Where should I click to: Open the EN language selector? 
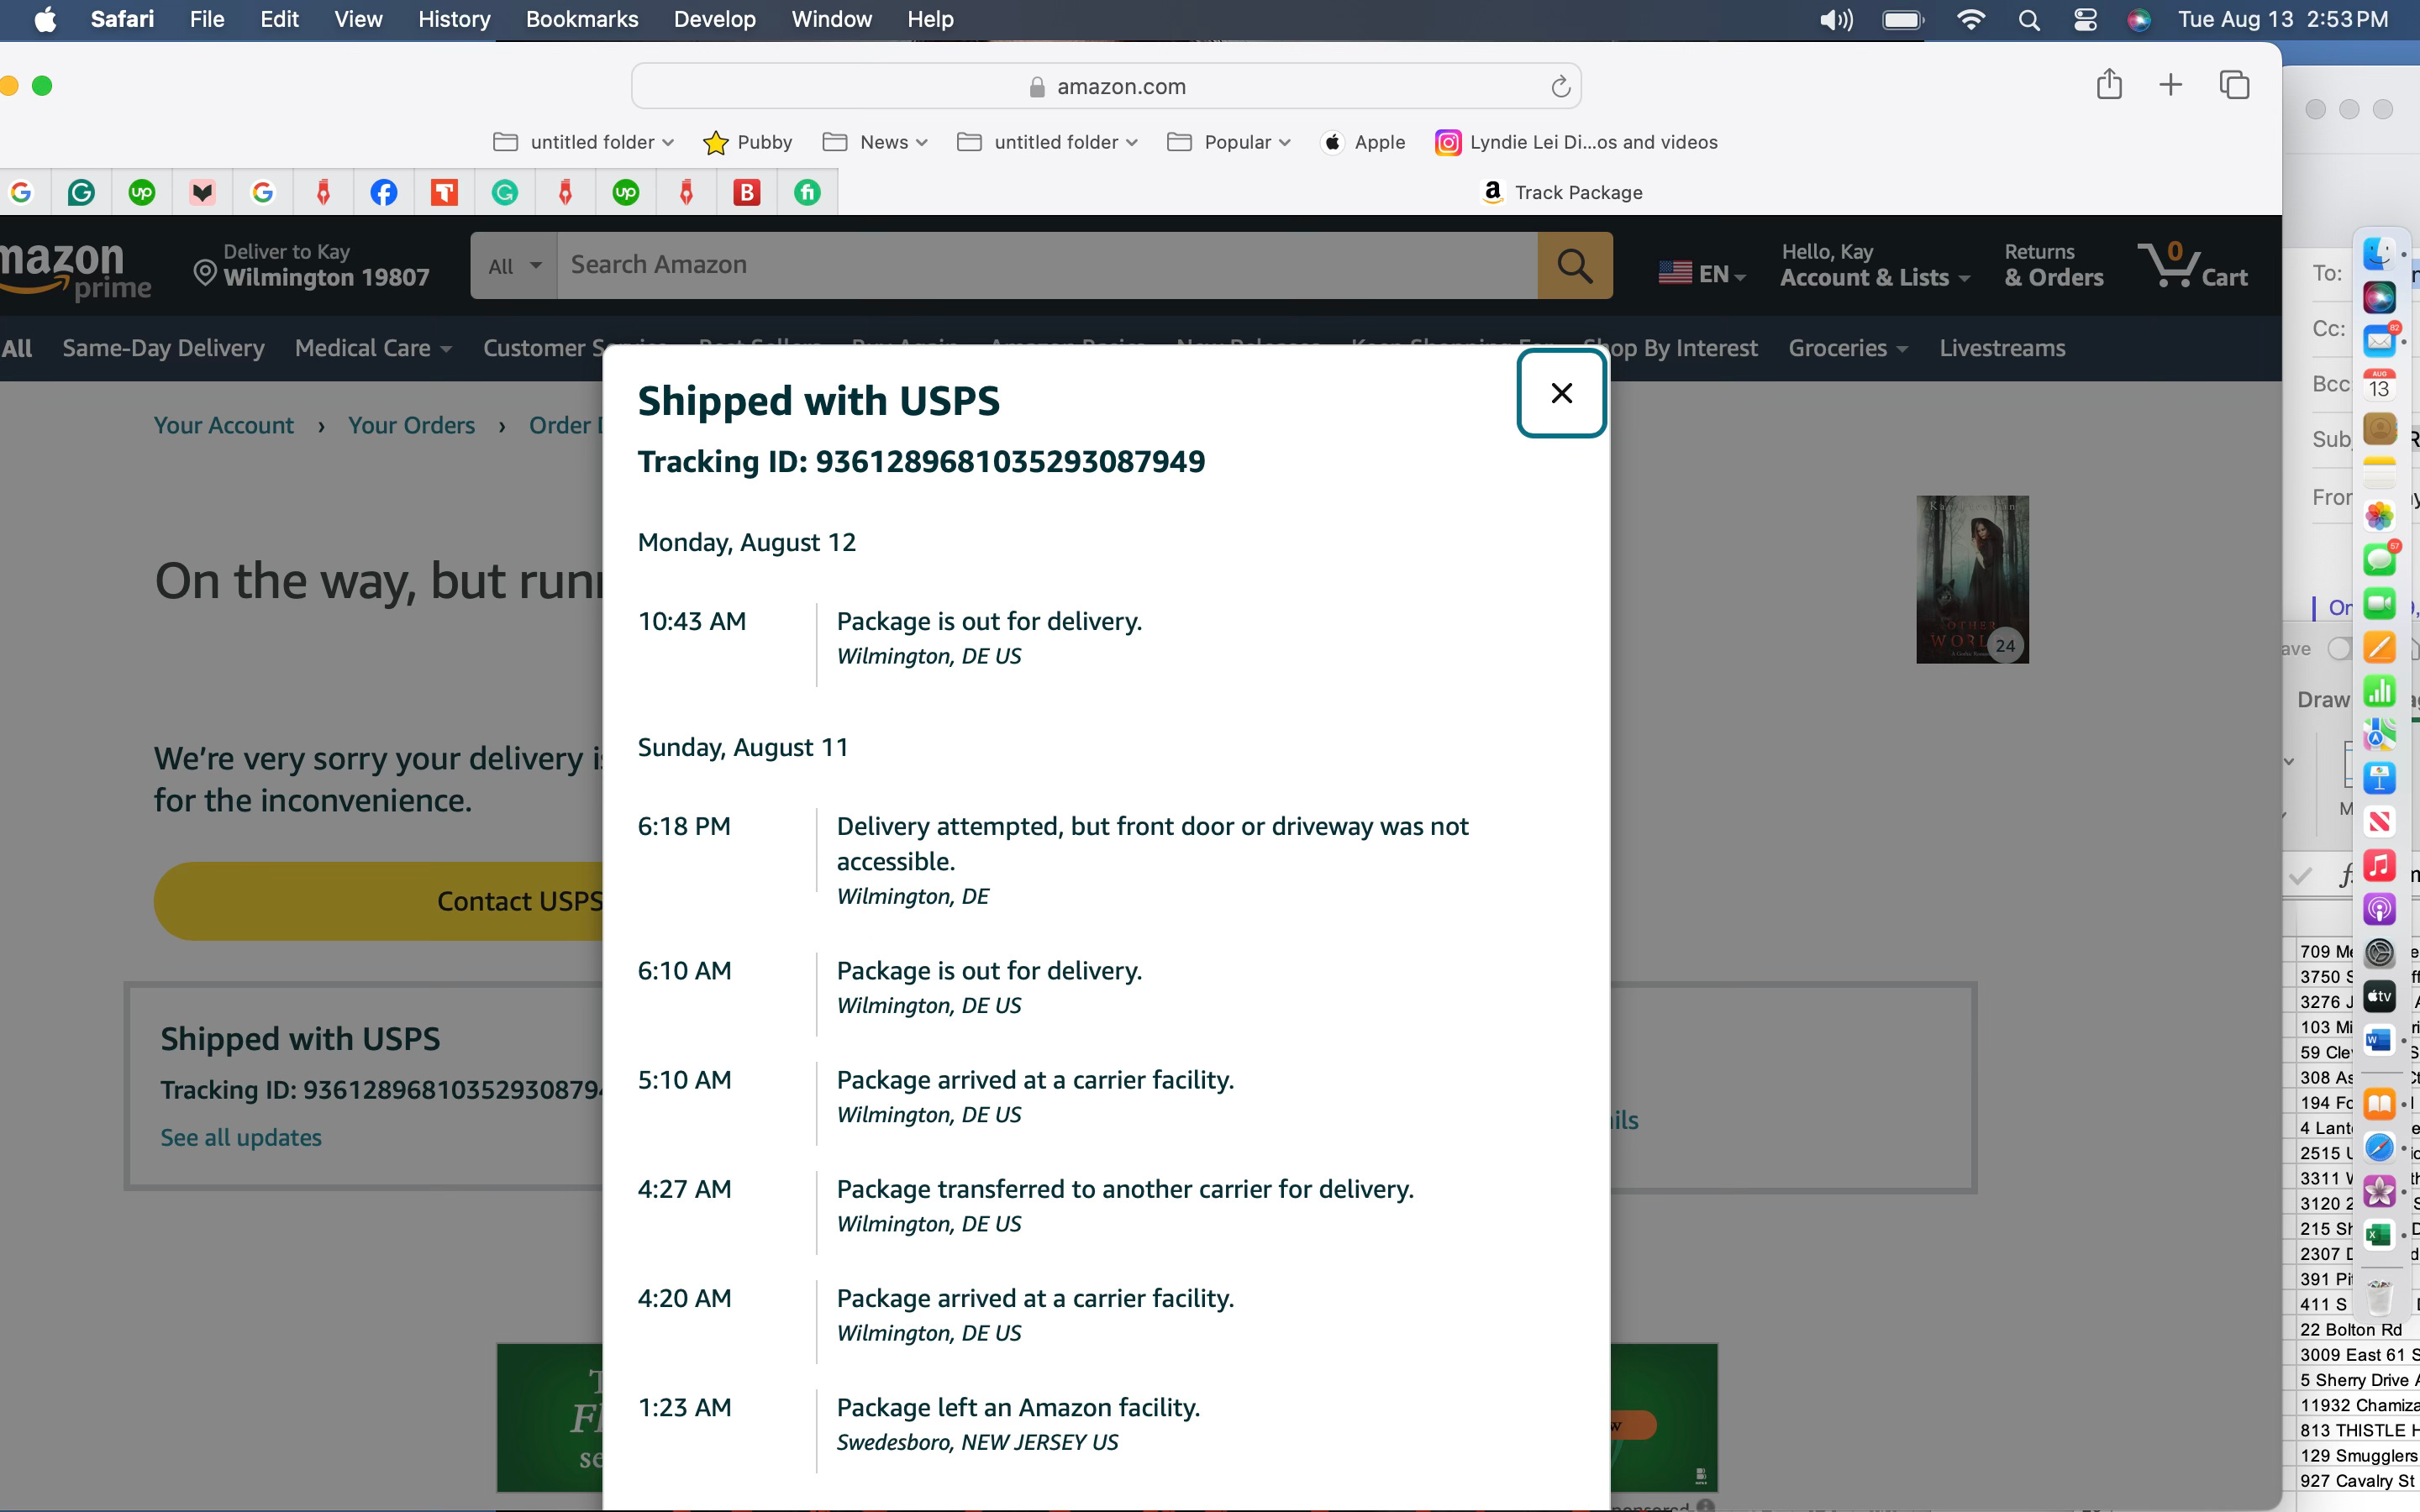1701,274
